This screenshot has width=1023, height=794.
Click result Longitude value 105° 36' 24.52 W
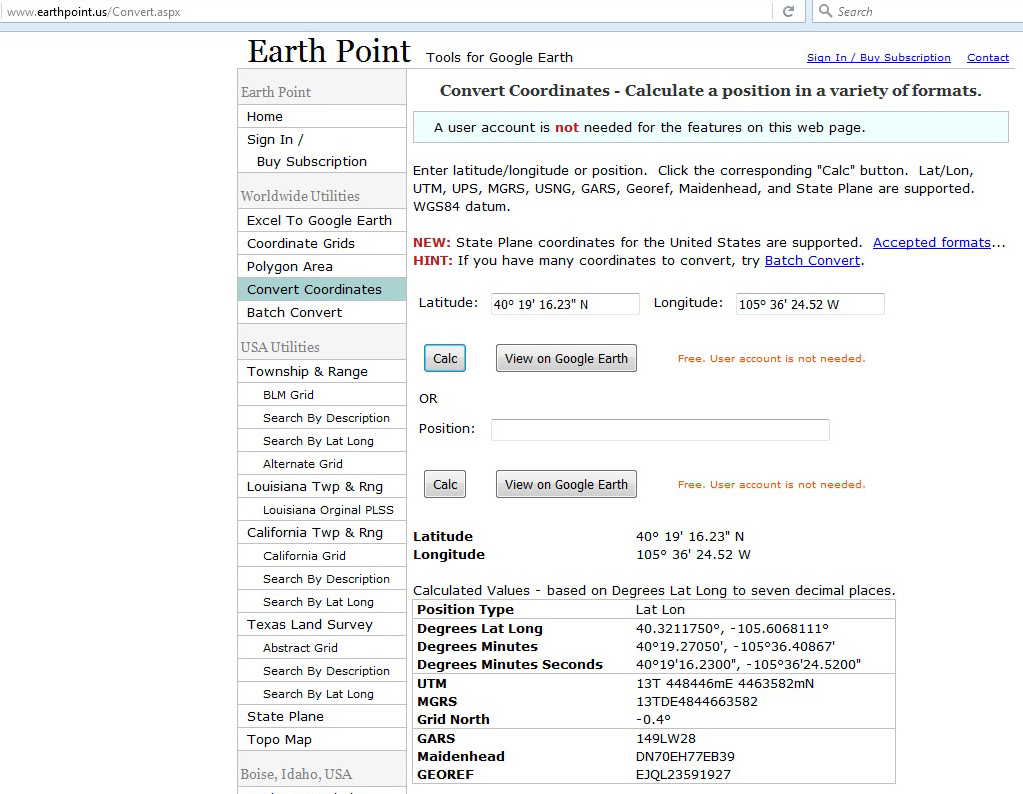point(693,555)
